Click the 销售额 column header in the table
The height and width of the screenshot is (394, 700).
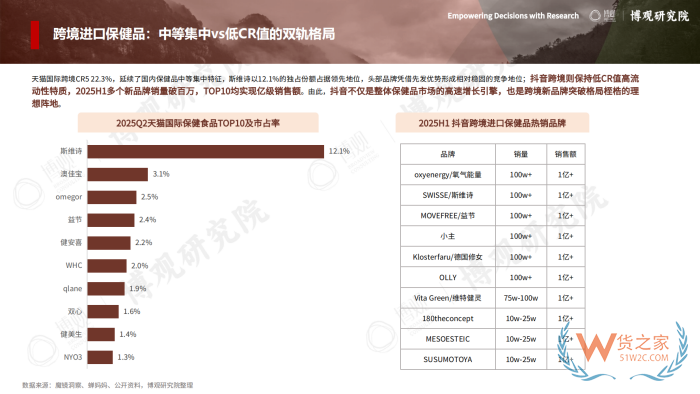point(566,154)
